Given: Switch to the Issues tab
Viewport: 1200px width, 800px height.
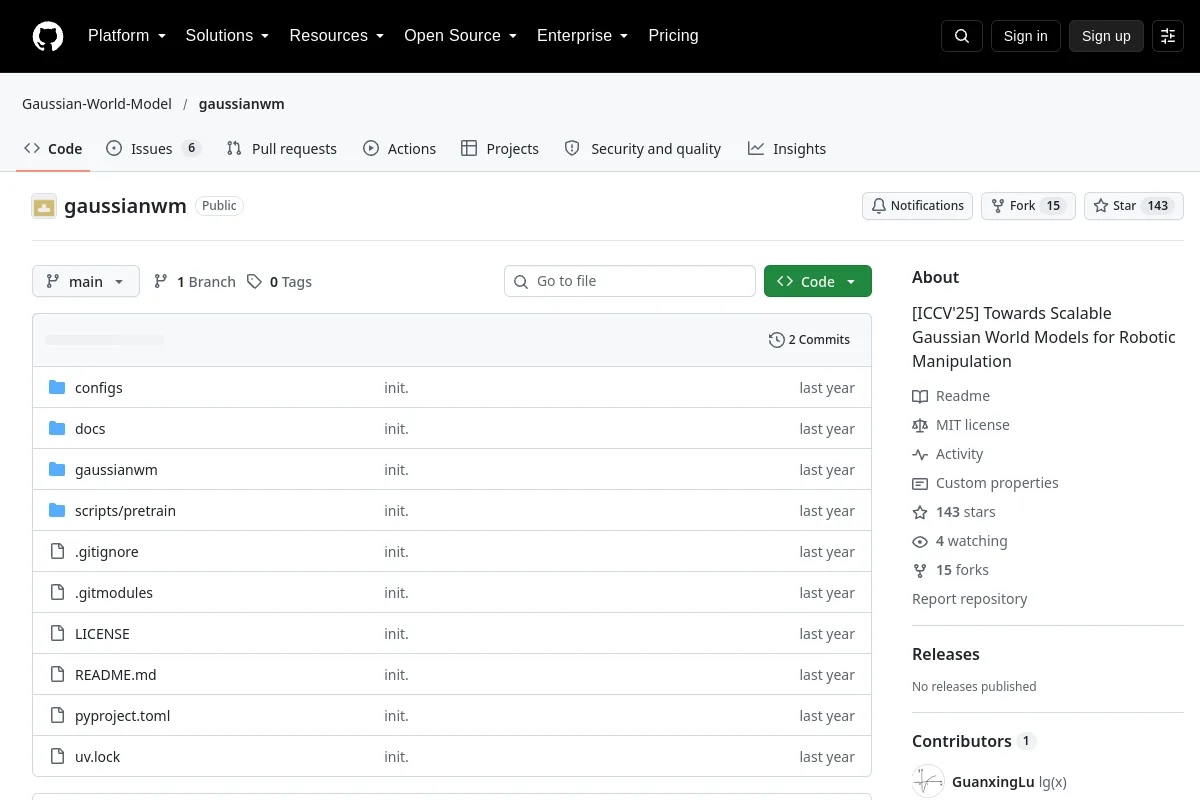Looking at the screenshot, I should 153,149.
